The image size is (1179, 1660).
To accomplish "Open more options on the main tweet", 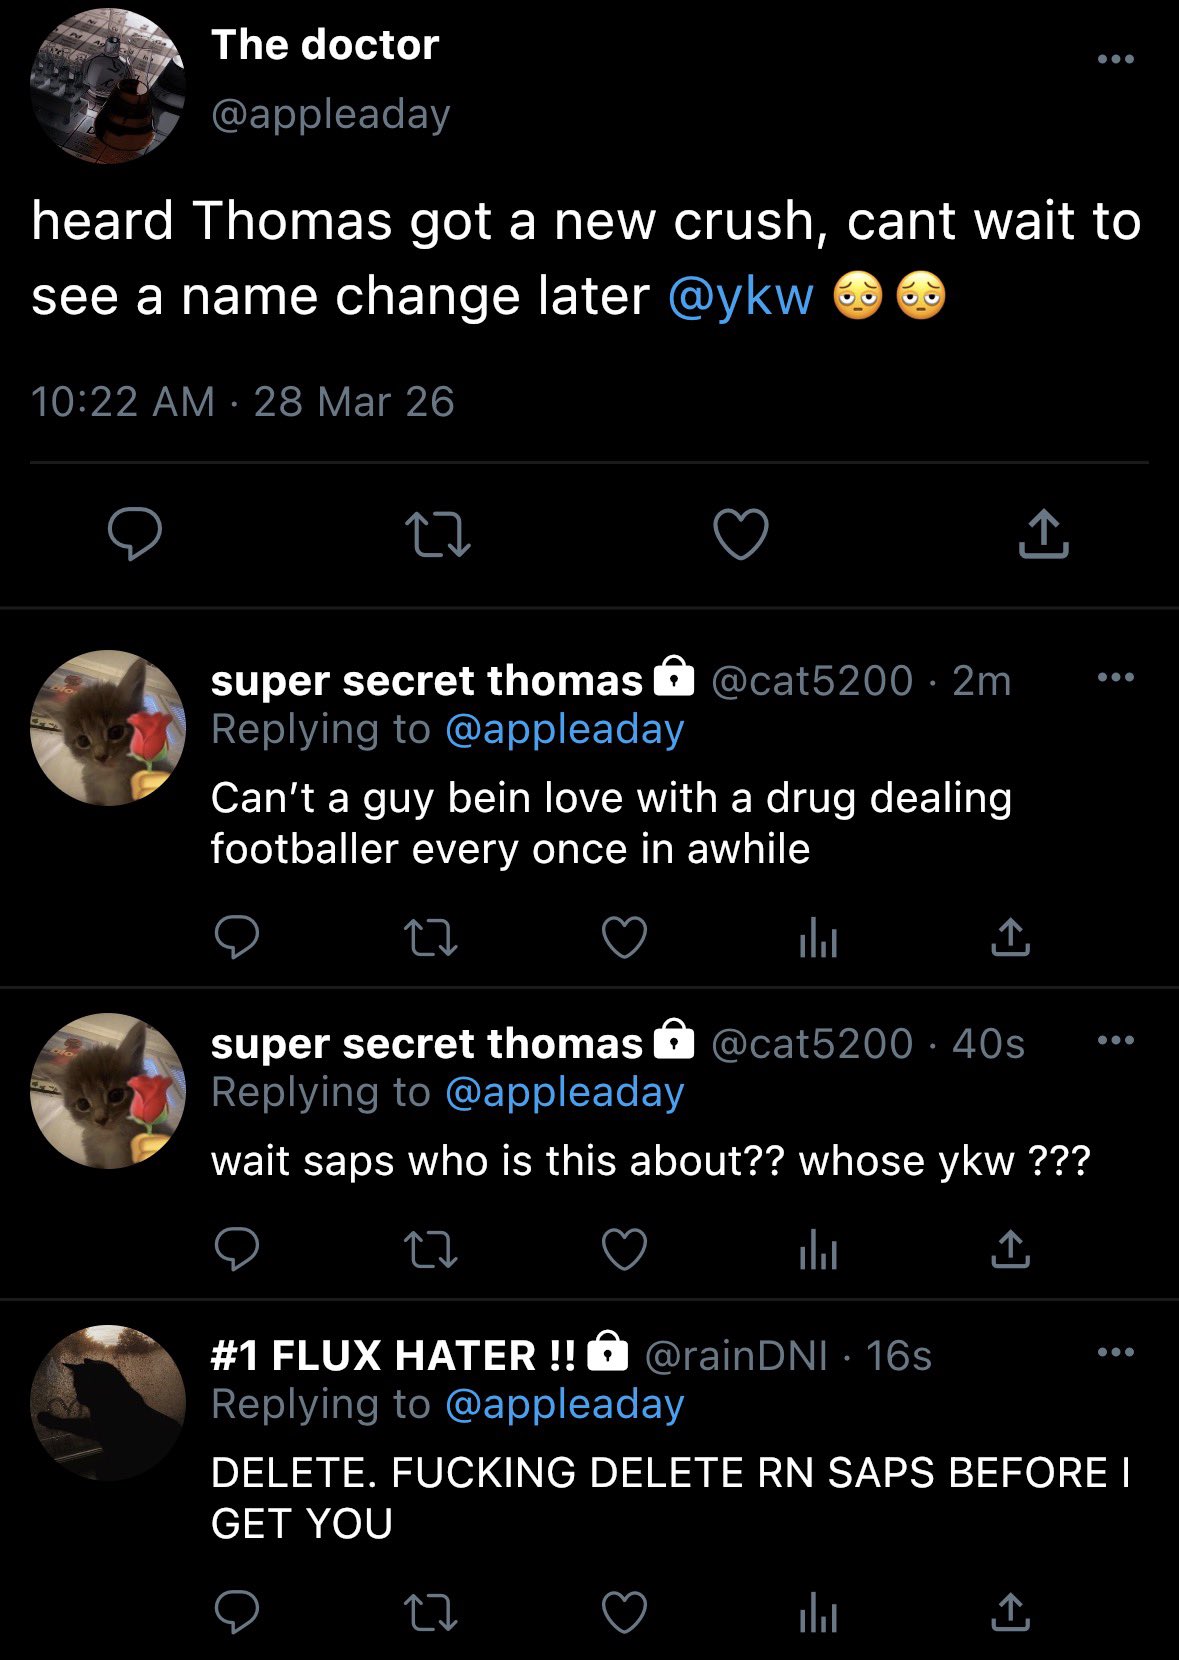I will [1115, 59].
